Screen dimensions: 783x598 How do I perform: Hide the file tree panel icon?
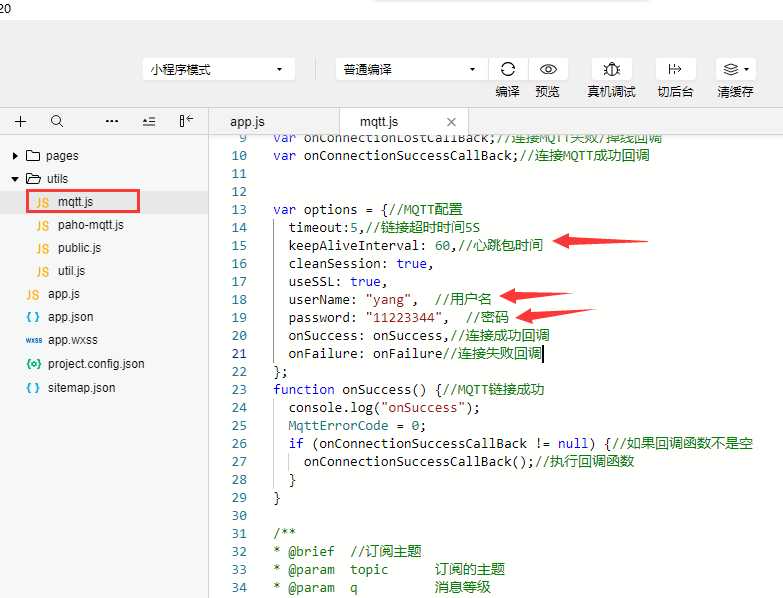click(186, 120)
